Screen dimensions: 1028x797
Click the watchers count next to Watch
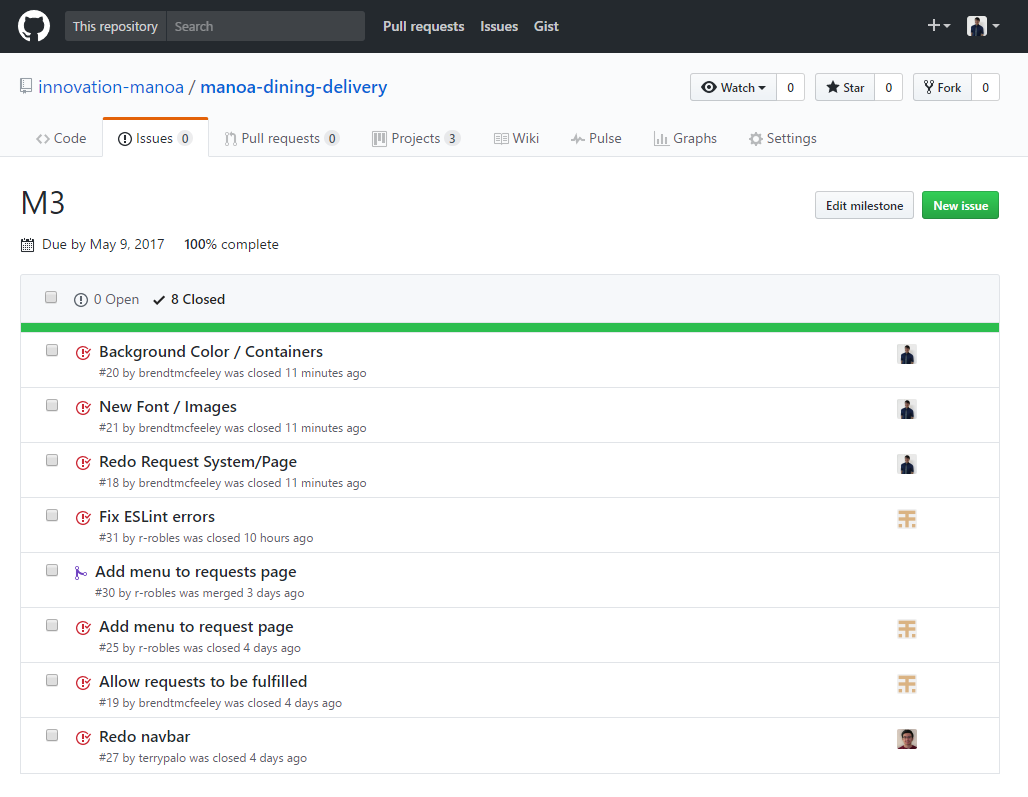(791, 87)
